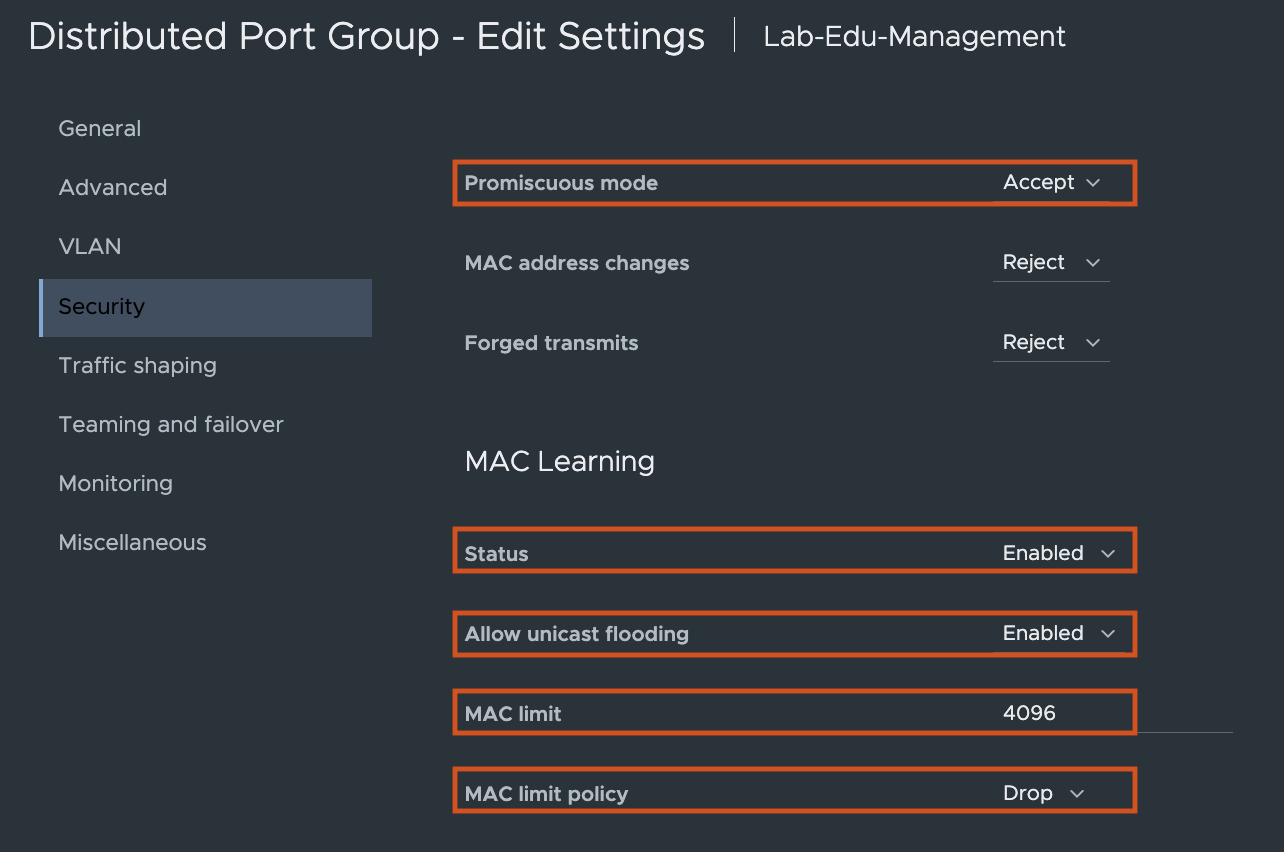This screenshot has width=1284, height=852.
Task: Switch to the Monitoring tab
Action: pyautogui.click(x=116, y=484)
